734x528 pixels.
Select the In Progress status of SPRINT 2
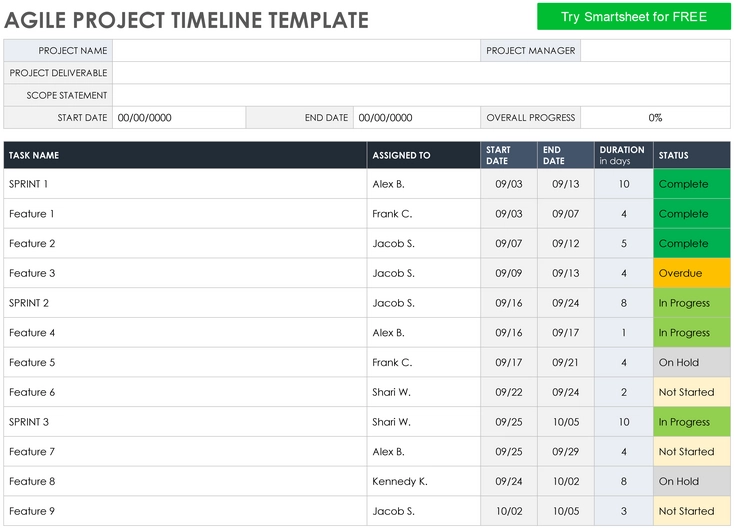pyautogui.click(x=692, y=303)
